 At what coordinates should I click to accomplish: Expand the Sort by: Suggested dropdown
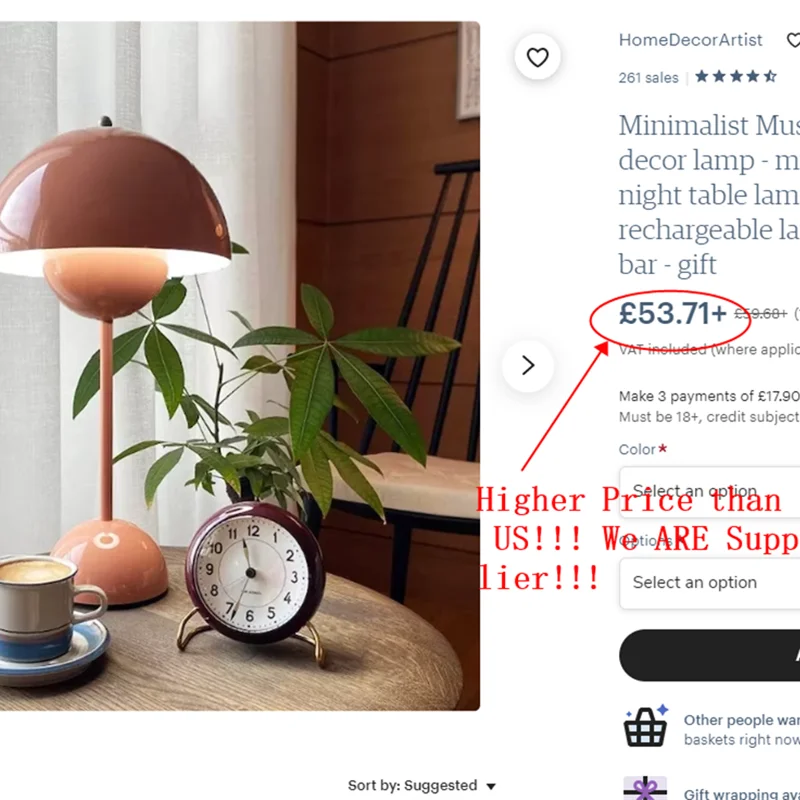pyautogui.click(x=421, y=785)
